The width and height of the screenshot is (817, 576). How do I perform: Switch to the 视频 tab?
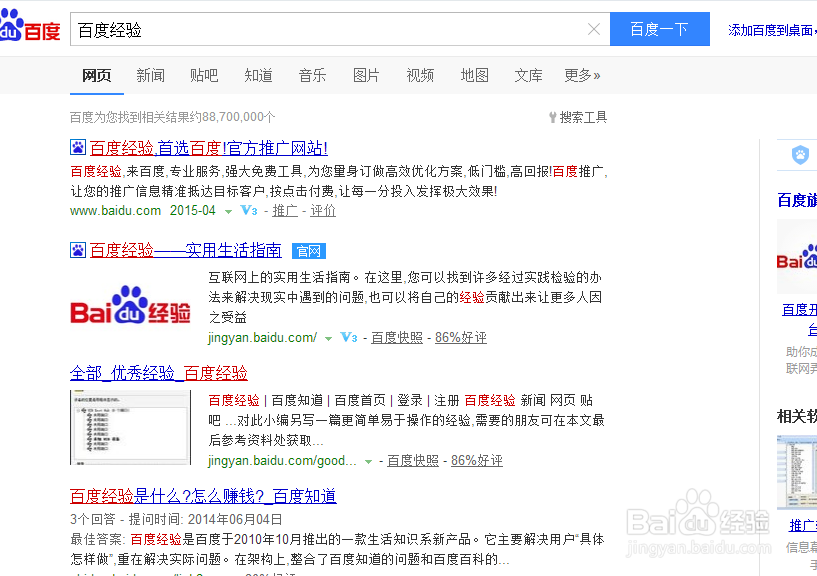(420, 76)
